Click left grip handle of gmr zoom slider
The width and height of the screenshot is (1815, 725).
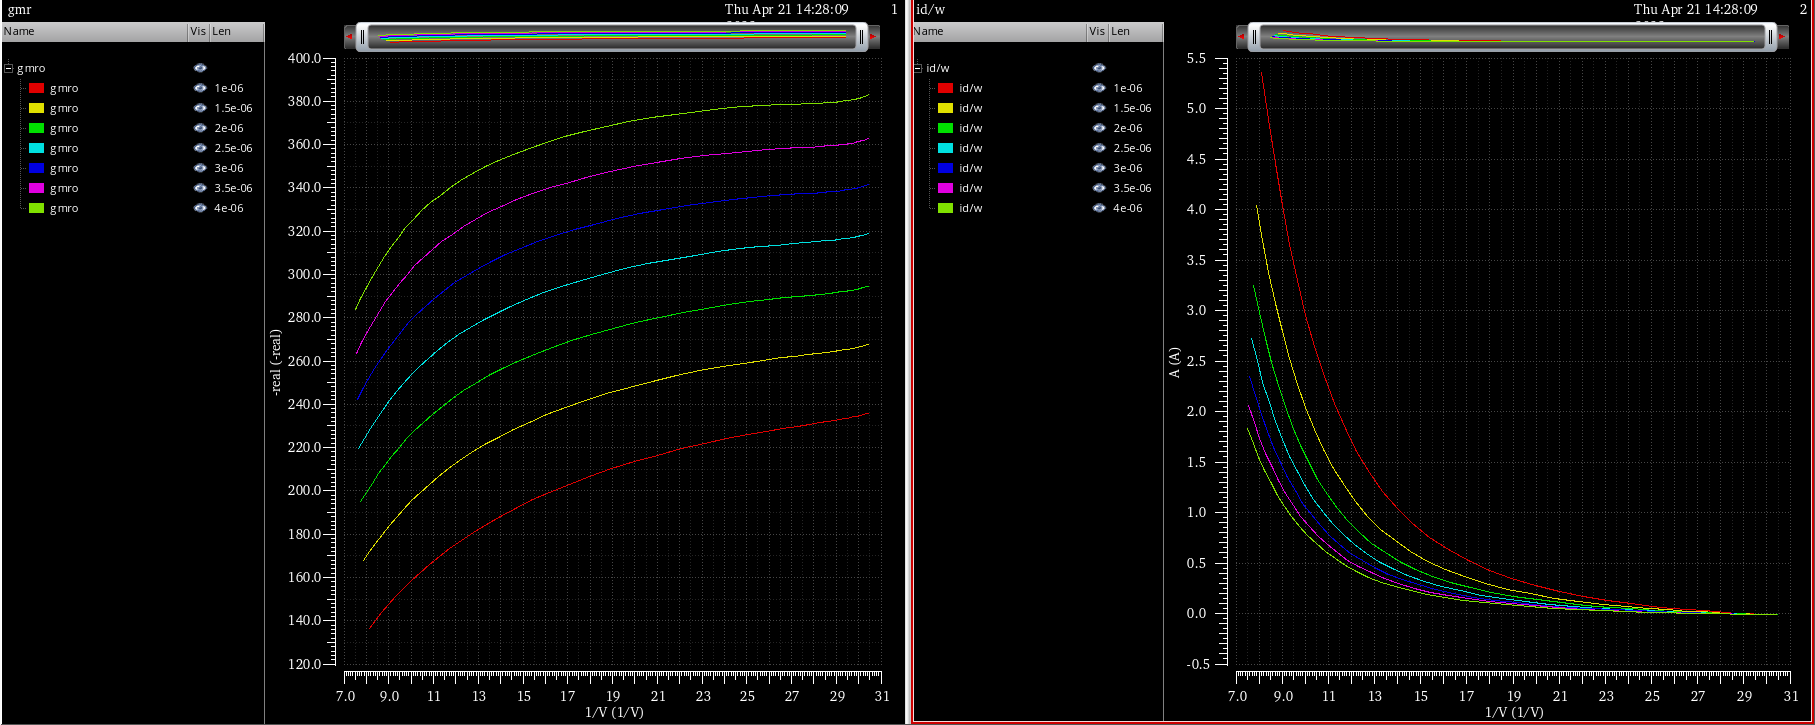[362, 37]
